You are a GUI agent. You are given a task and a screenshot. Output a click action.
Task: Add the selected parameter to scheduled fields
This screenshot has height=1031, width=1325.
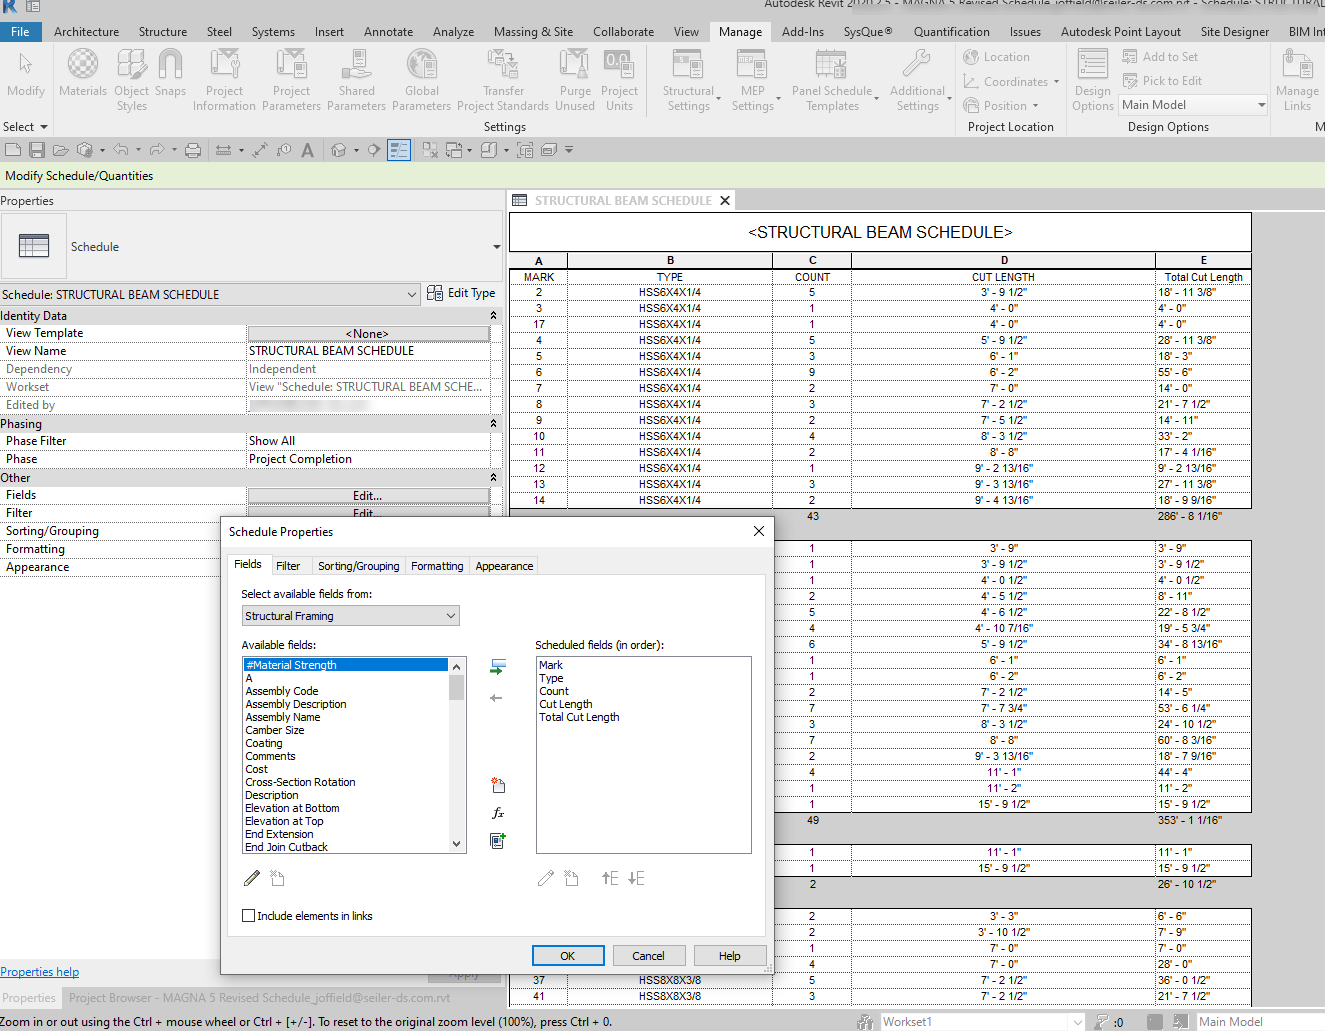coord(497,666)
